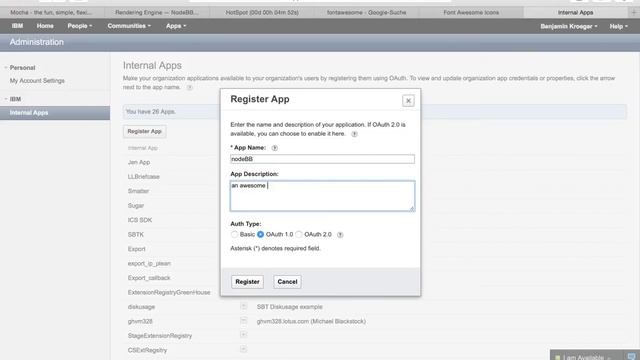Click the help icon next to OAuth 2.0
640x360 pixels.
tap(340, 235)
